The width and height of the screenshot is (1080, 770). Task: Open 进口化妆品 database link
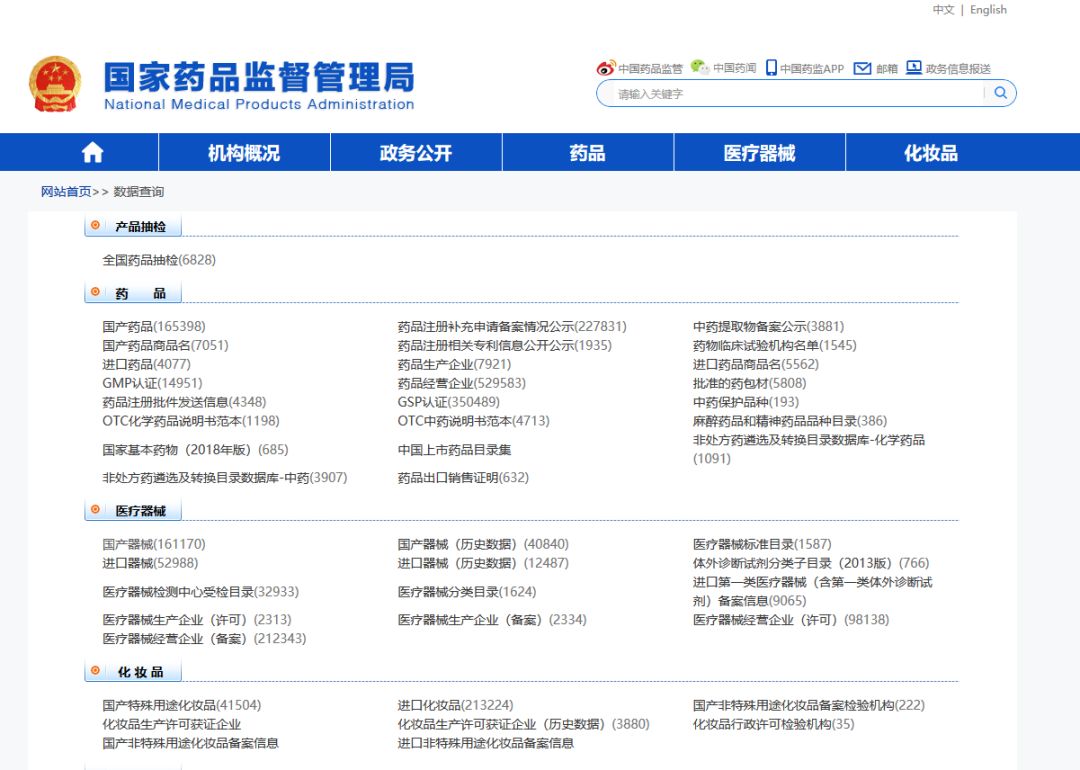[x=455, y=705]
